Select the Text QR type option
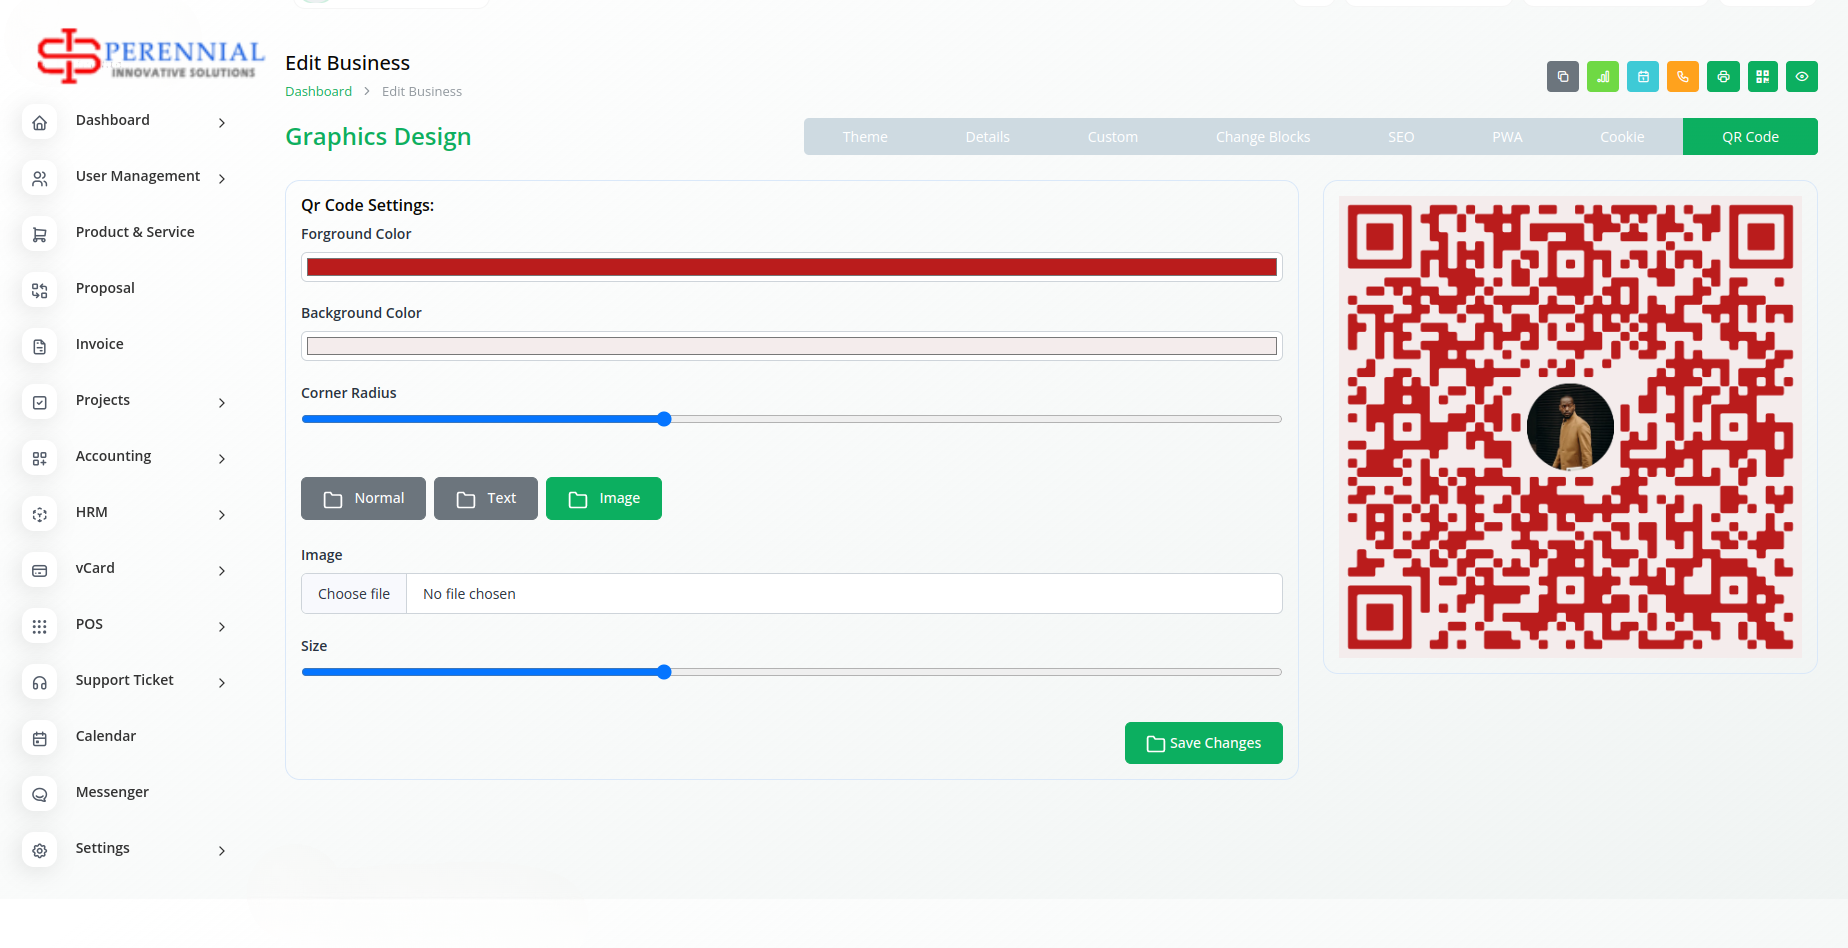This screenshot has width=1848, height=948. (x=485, y=498)
